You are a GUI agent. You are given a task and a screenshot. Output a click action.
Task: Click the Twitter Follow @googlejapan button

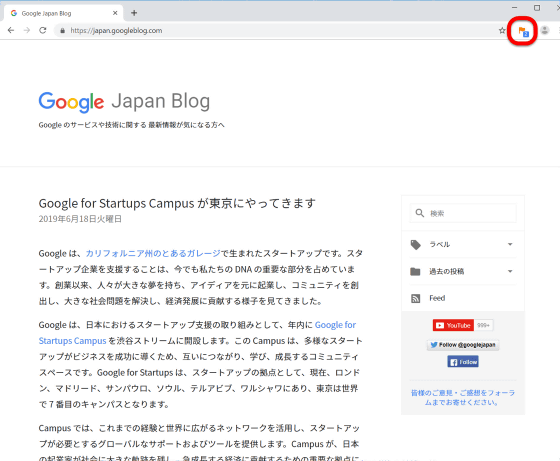pos(463,345)
